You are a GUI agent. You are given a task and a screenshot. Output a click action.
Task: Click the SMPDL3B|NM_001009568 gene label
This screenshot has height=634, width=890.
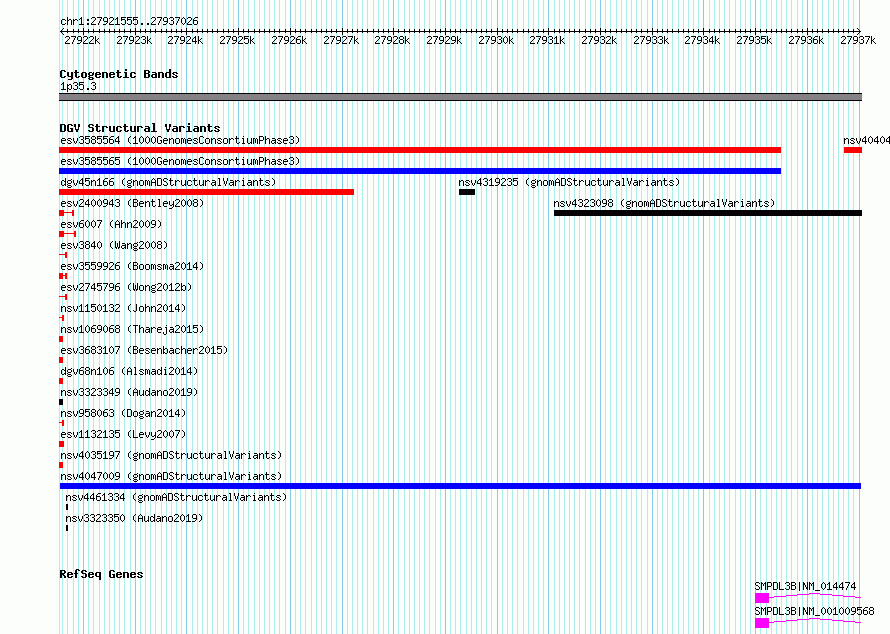click(814, 611)
